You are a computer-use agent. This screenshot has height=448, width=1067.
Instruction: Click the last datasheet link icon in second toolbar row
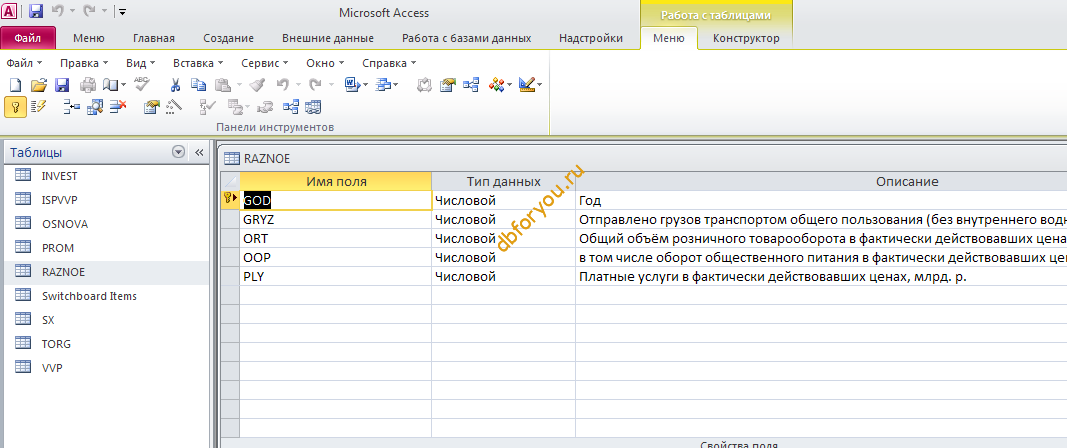[313, 107]
